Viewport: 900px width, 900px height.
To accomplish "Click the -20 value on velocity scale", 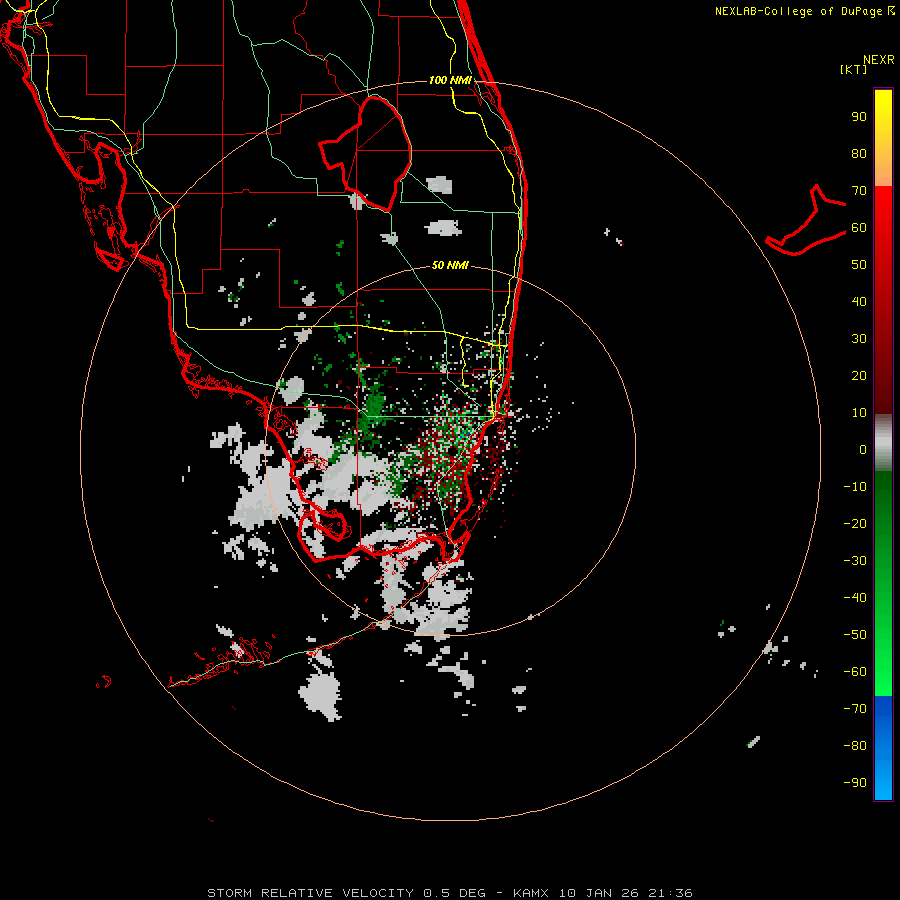I will [855, 524].
